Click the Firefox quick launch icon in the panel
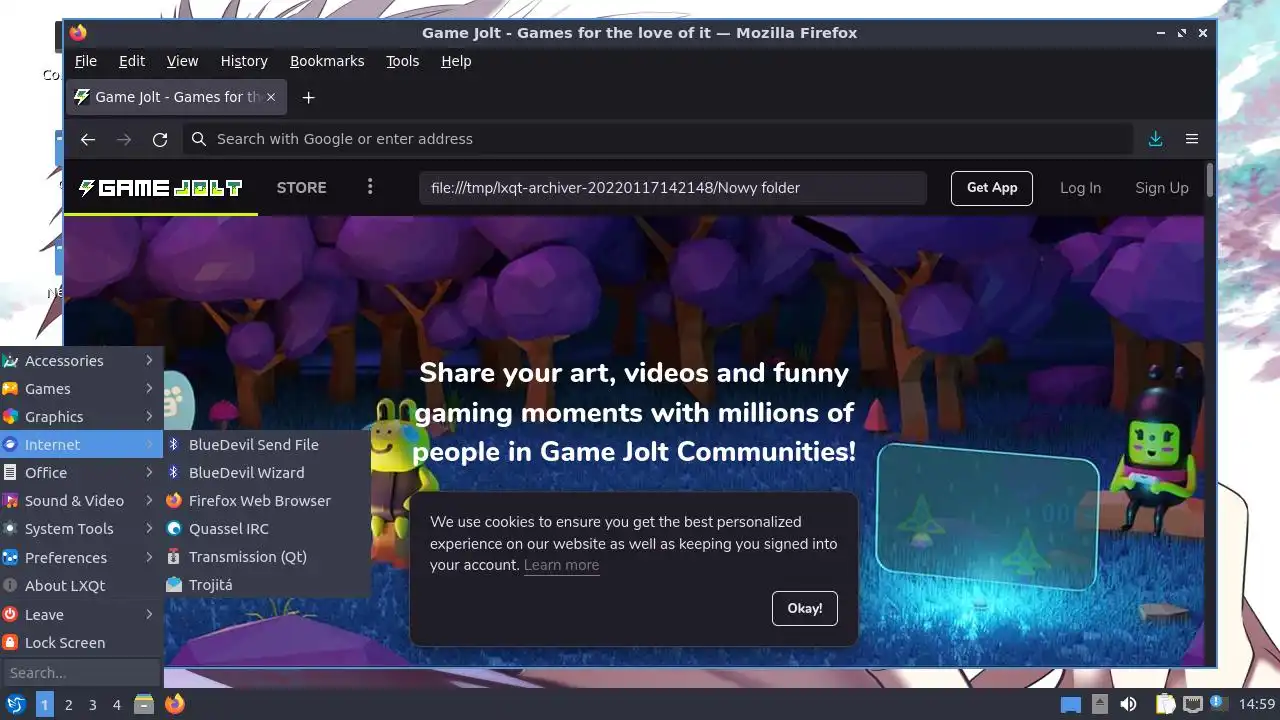 pos(174,704)
